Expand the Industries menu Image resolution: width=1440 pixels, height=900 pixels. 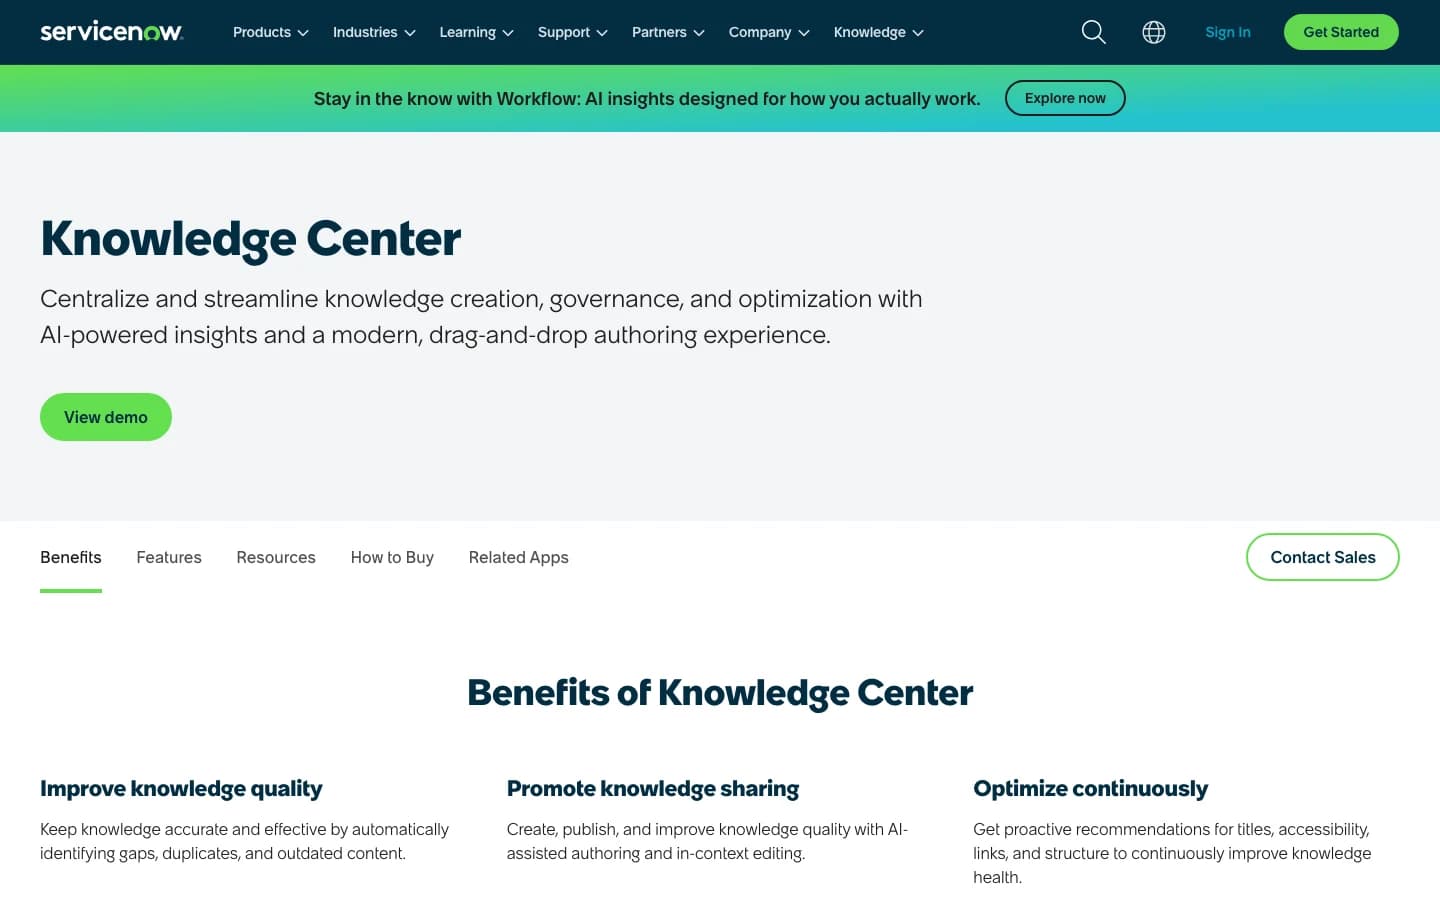pos(374,32)
